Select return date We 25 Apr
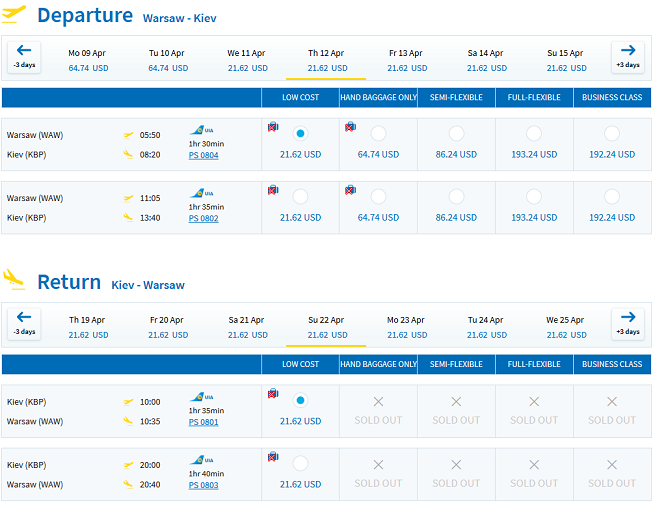 point(566,327)
